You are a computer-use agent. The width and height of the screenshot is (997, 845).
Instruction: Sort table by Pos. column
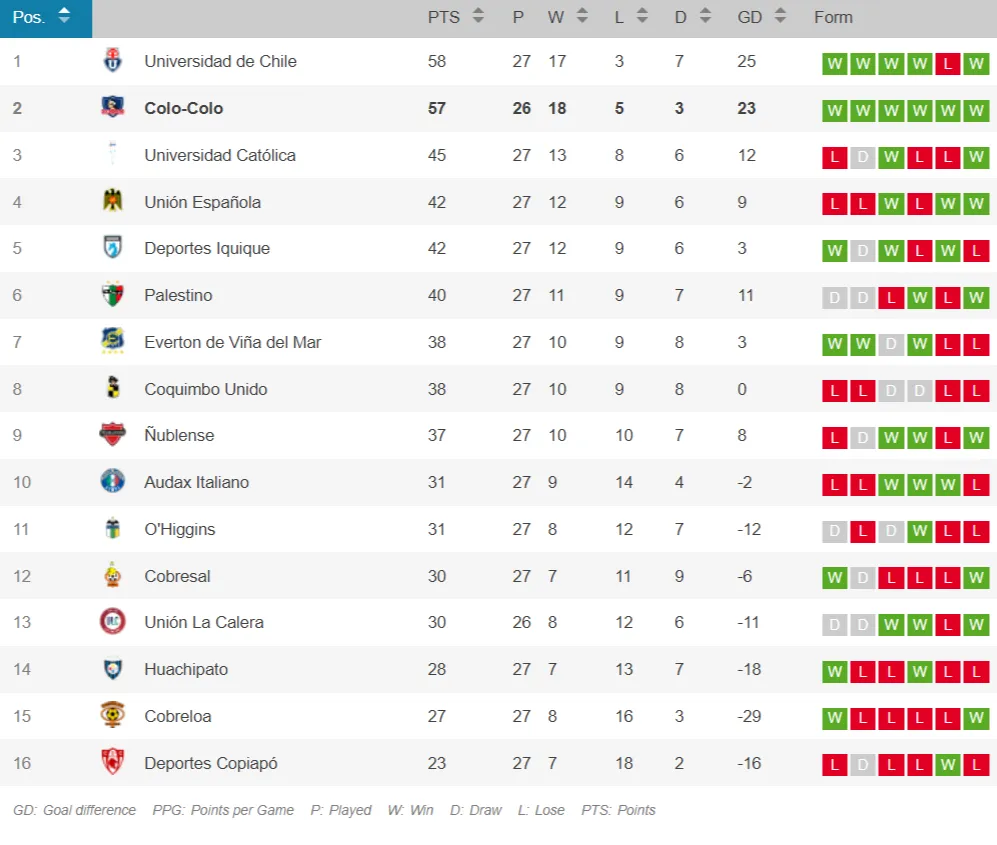[41, 17]
